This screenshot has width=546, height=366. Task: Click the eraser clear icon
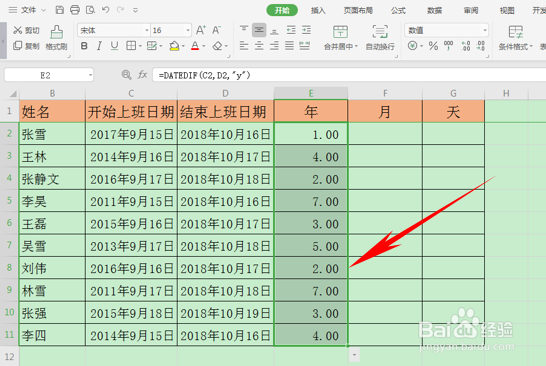pyautogui.click(x=217, y=46)
